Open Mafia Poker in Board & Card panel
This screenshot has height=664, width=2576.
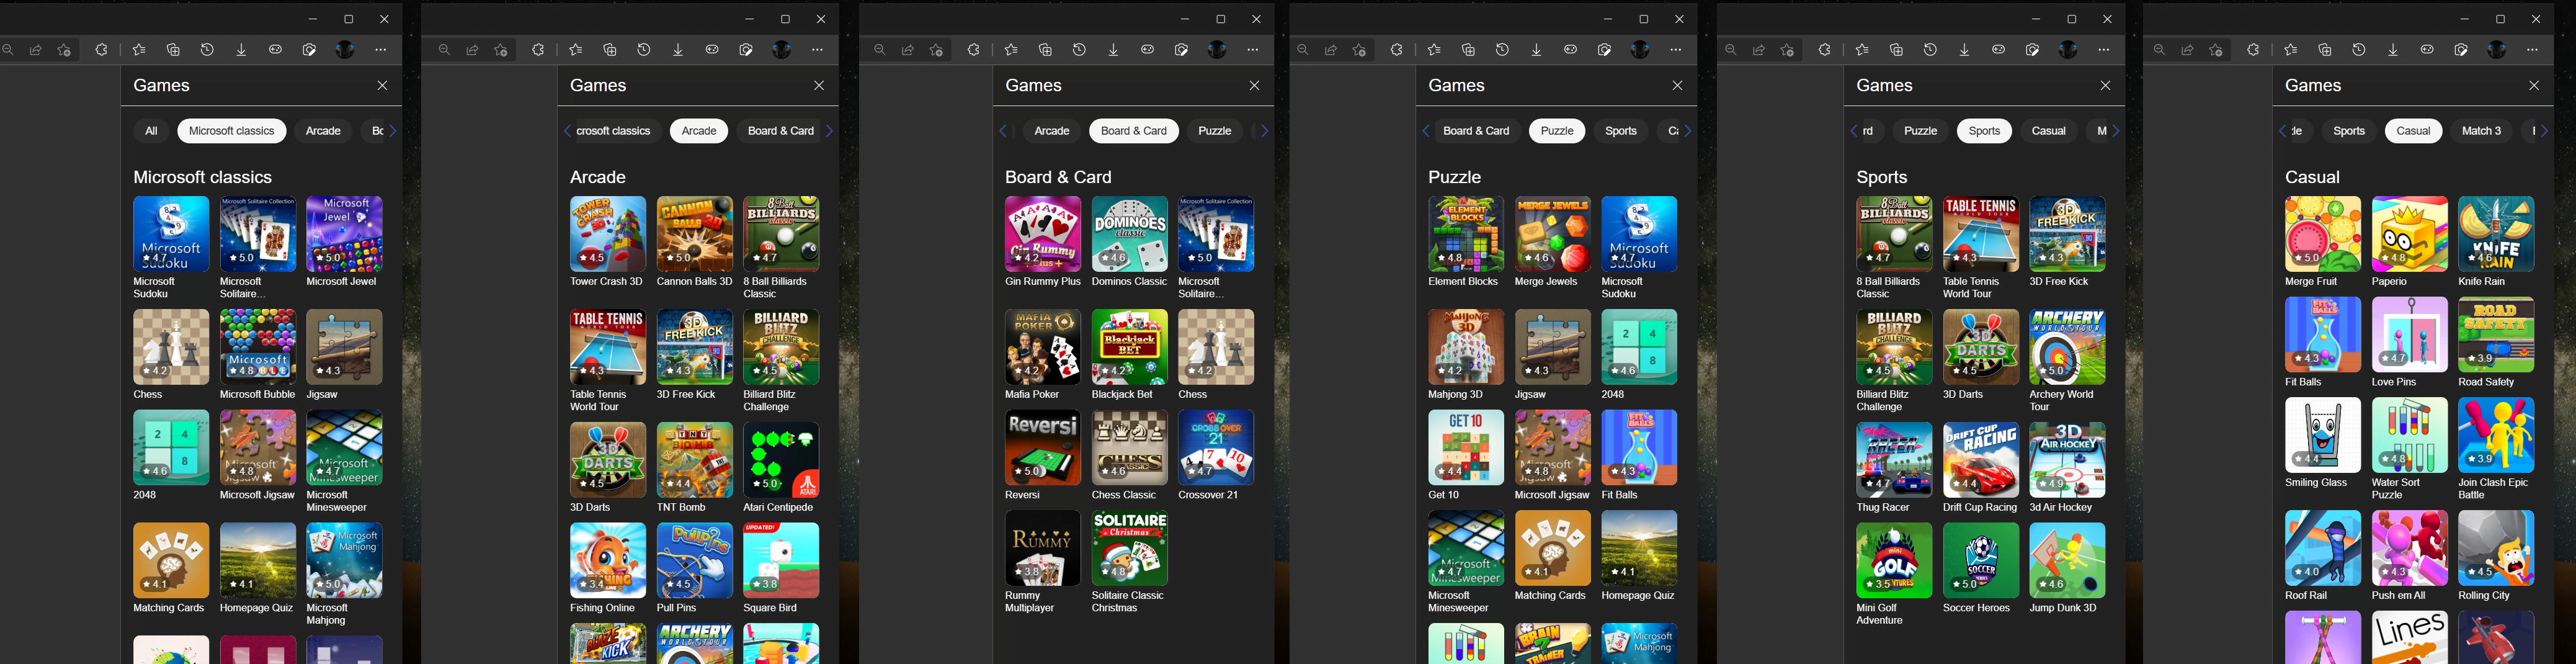tap(1043, 354)
